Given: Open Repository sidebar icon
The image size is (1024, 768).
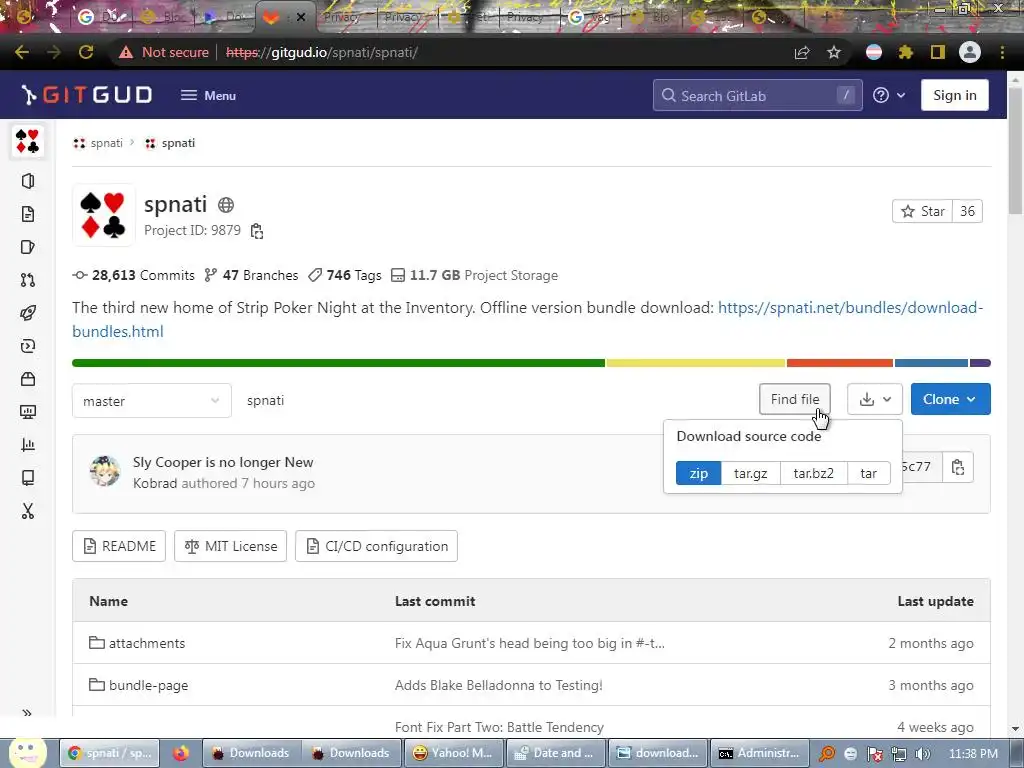Looking at the screenshot, I should 27,214.
